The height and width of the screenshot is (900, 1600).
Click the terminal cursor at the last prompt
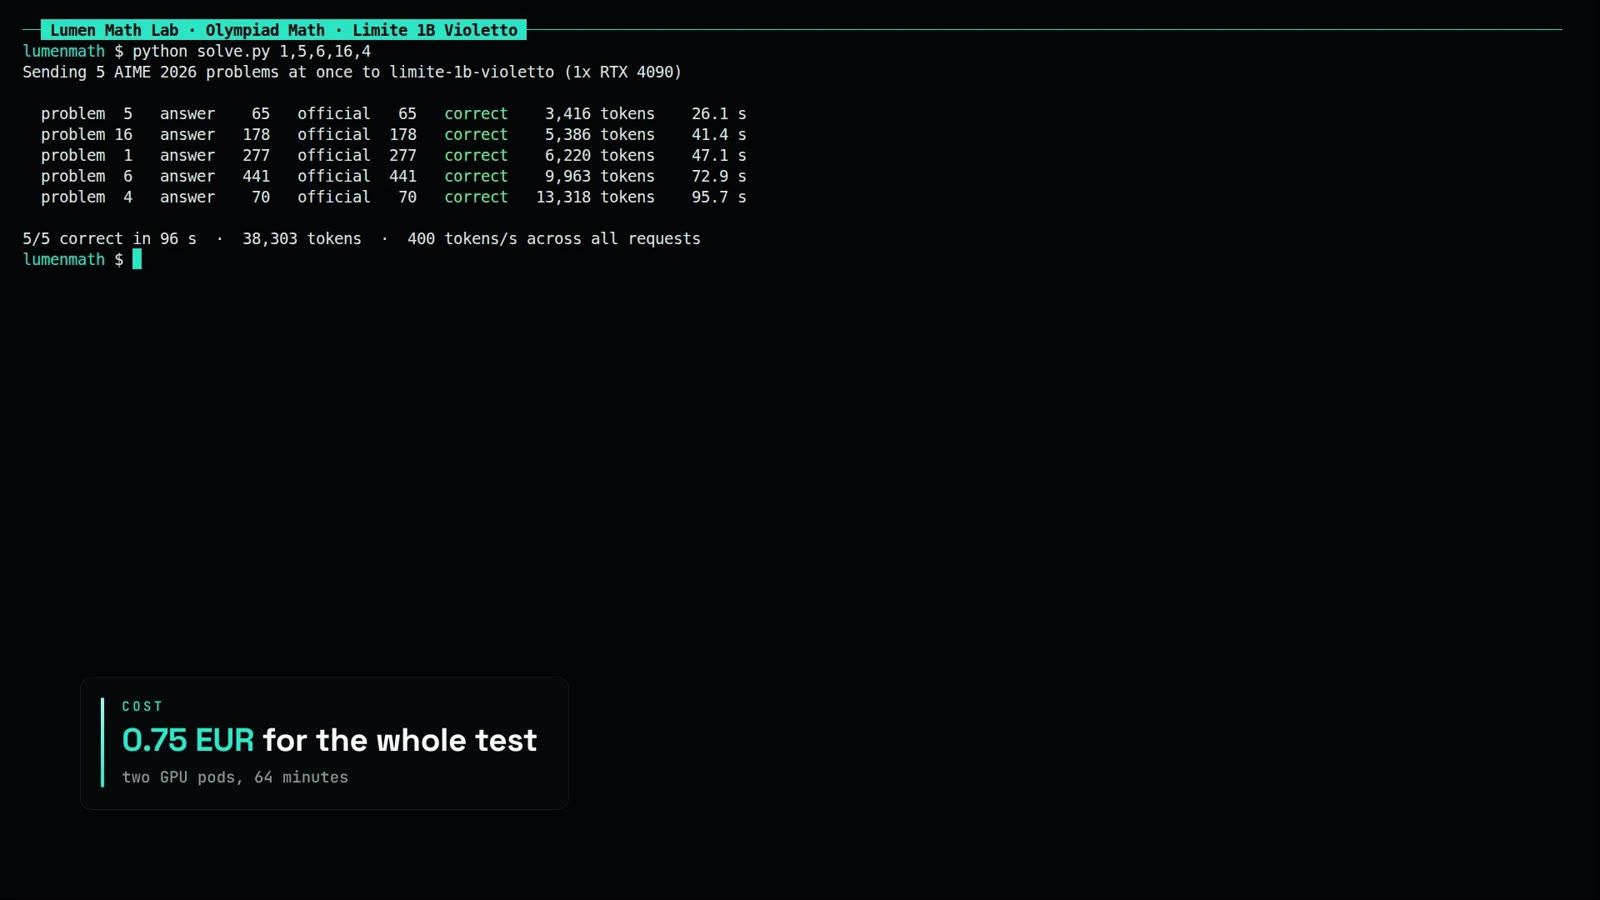137,259
